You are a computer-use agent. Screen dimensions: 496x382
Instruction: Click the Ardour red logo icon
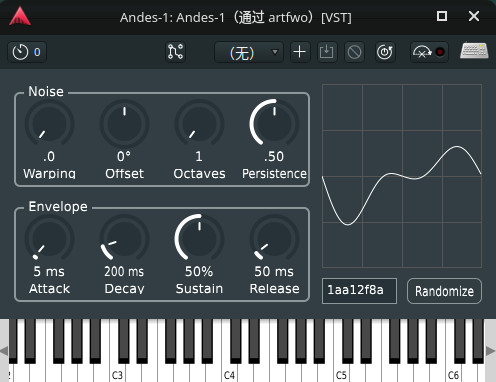click(20, 16)
